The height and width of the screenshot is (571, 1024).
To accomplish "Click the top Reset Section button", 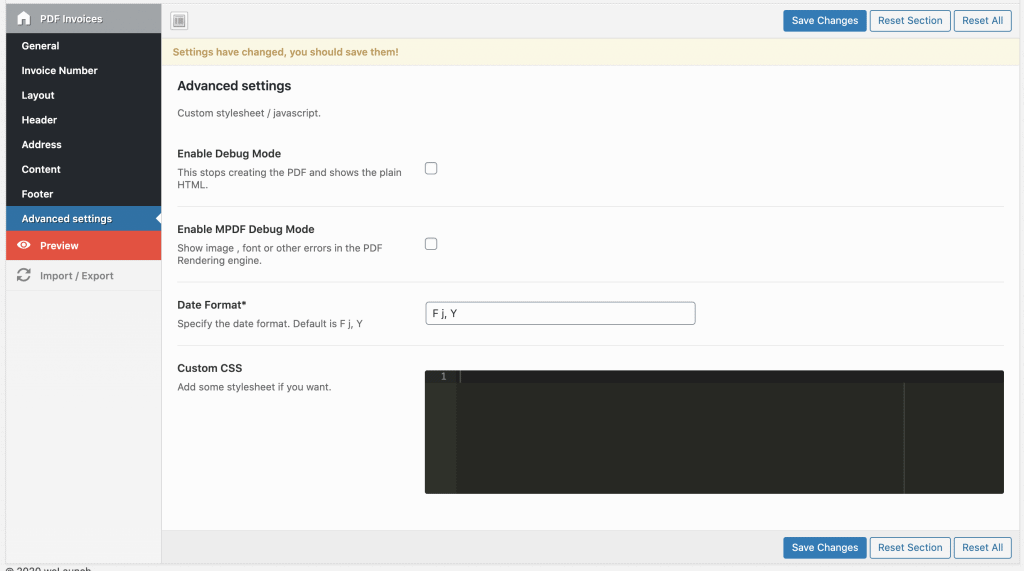I will (910, 21).
